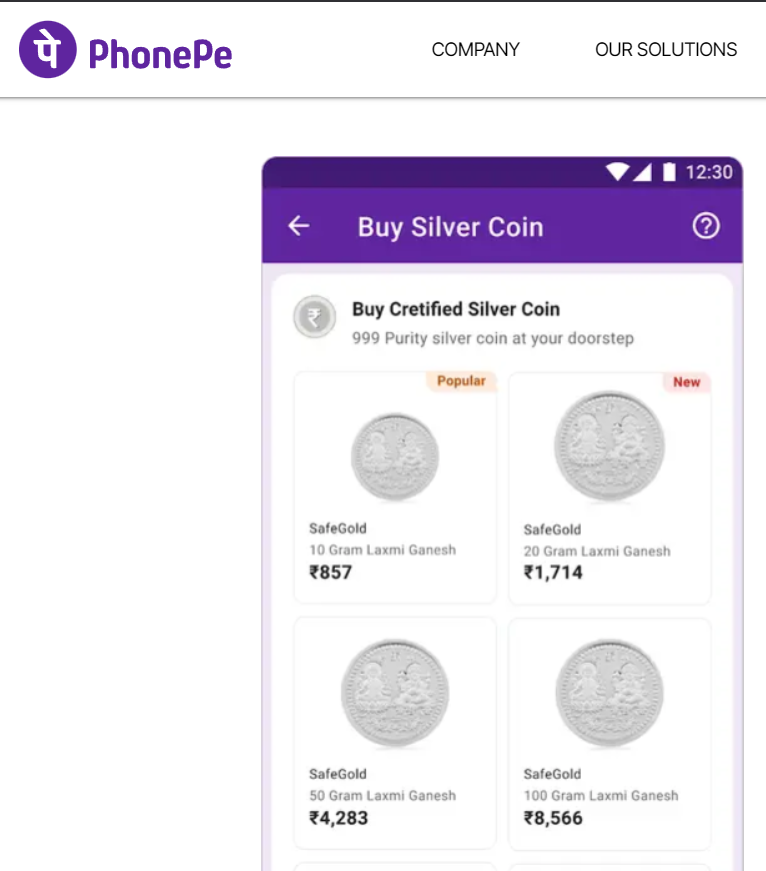Click the cellular signal icon
The height and width of the screenshot is (871, 766).
click(642, 172)
